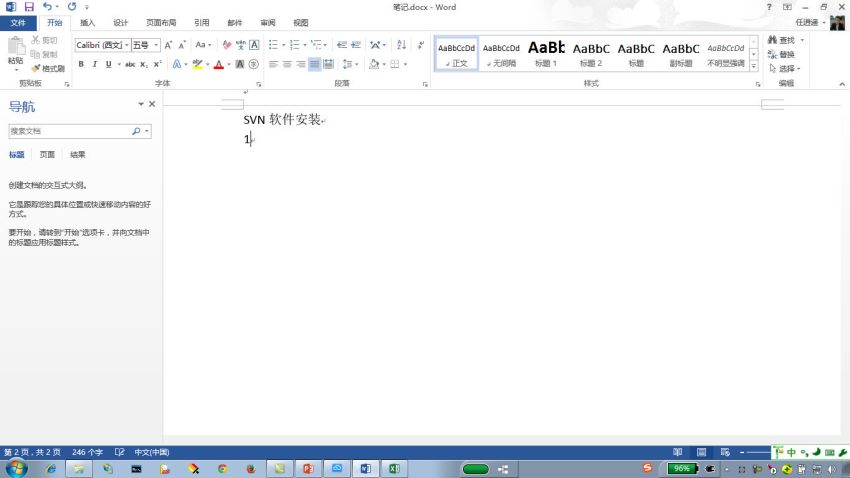Click the Select button
Screen dimensions: 850x478
click(x=784, y=68)
